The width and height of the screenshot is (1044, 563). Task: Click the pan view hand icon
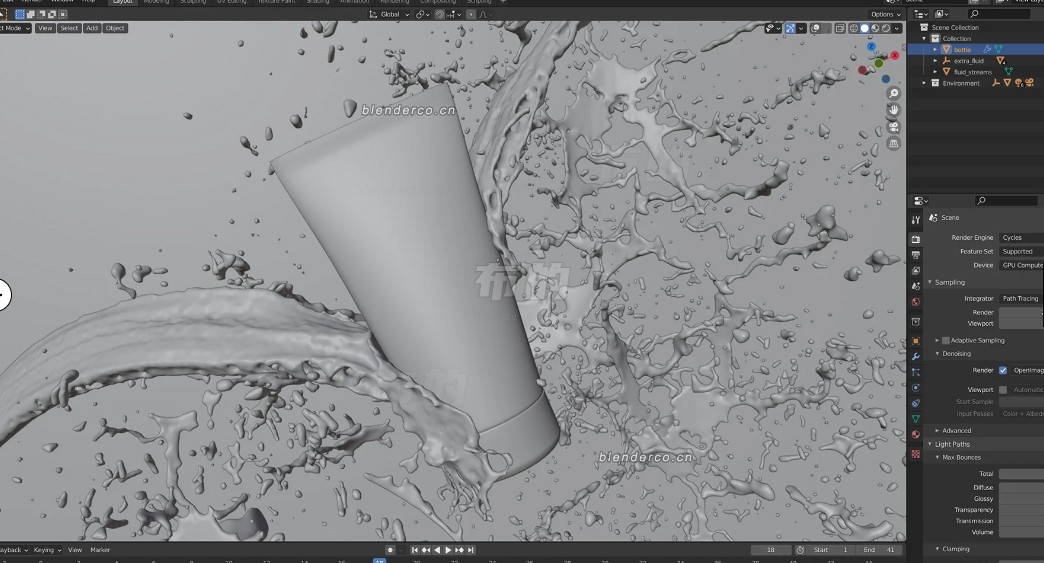pos(894,110)
